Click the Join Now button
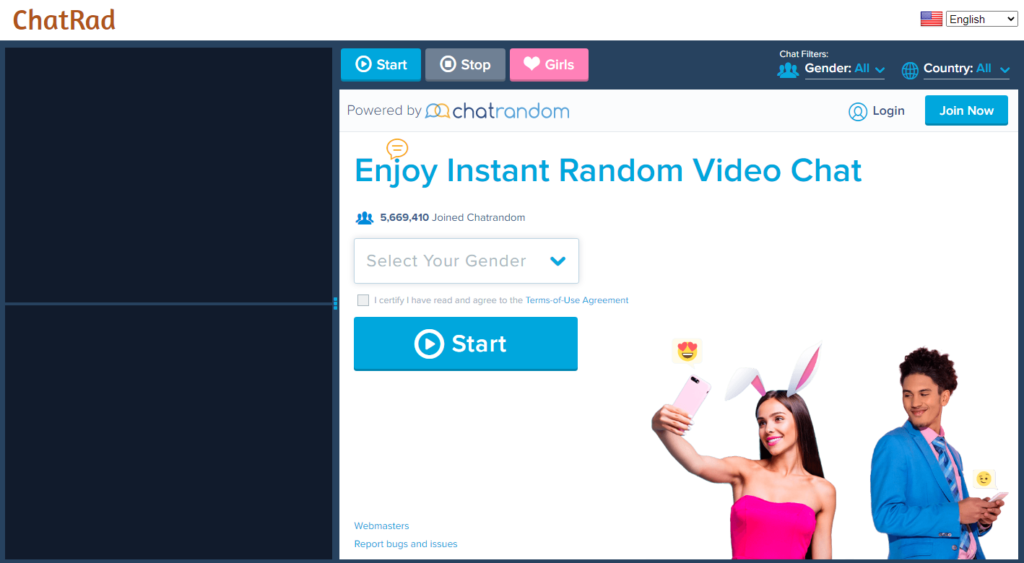The width and height of the screenshot is (1024, 563). pos(967,110)
